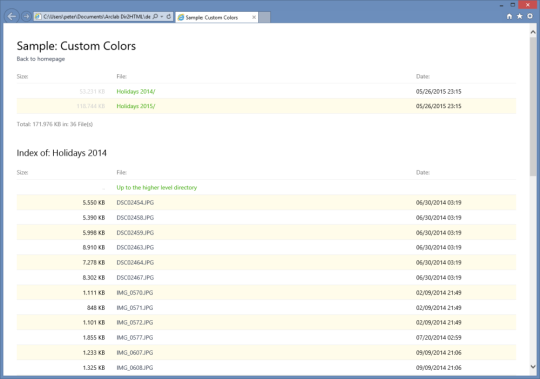Click the Sample: Custom Colors heading

pos(76,46)
